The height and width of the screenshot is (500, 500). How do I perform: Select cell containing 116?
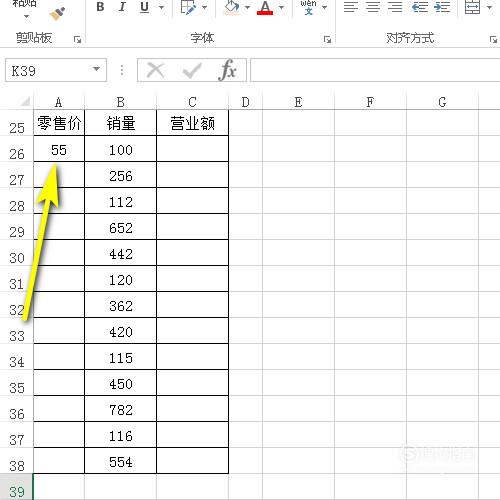(120, 435)
